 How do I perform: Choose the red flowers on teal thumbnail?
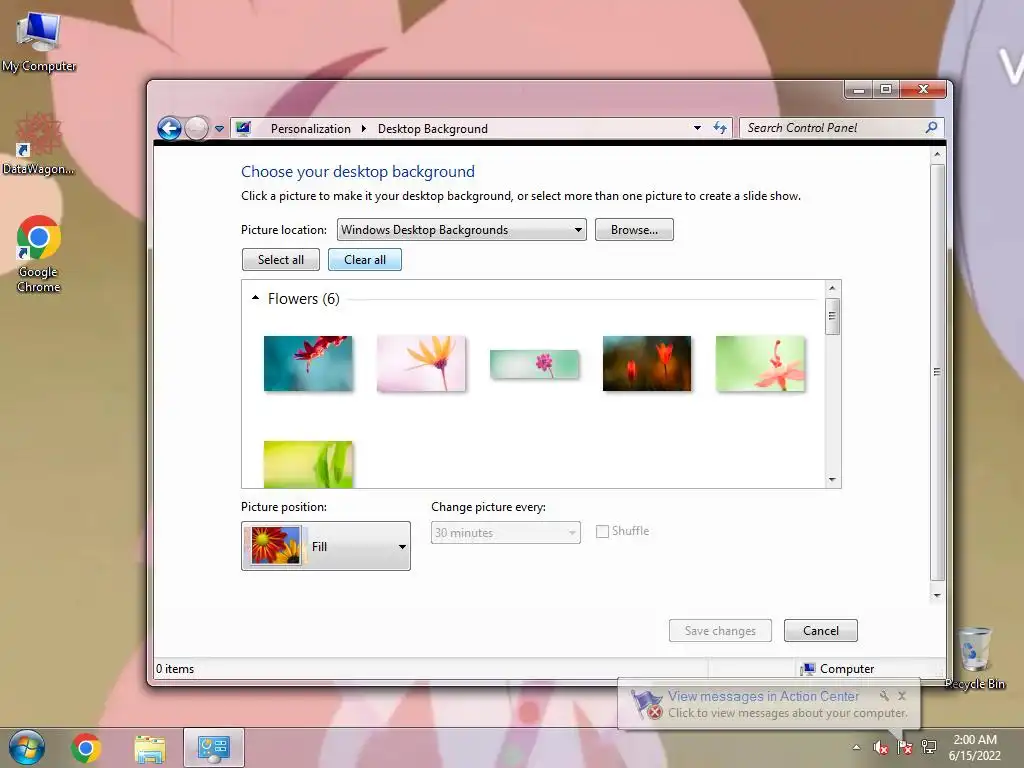click(x=308, y=364)
